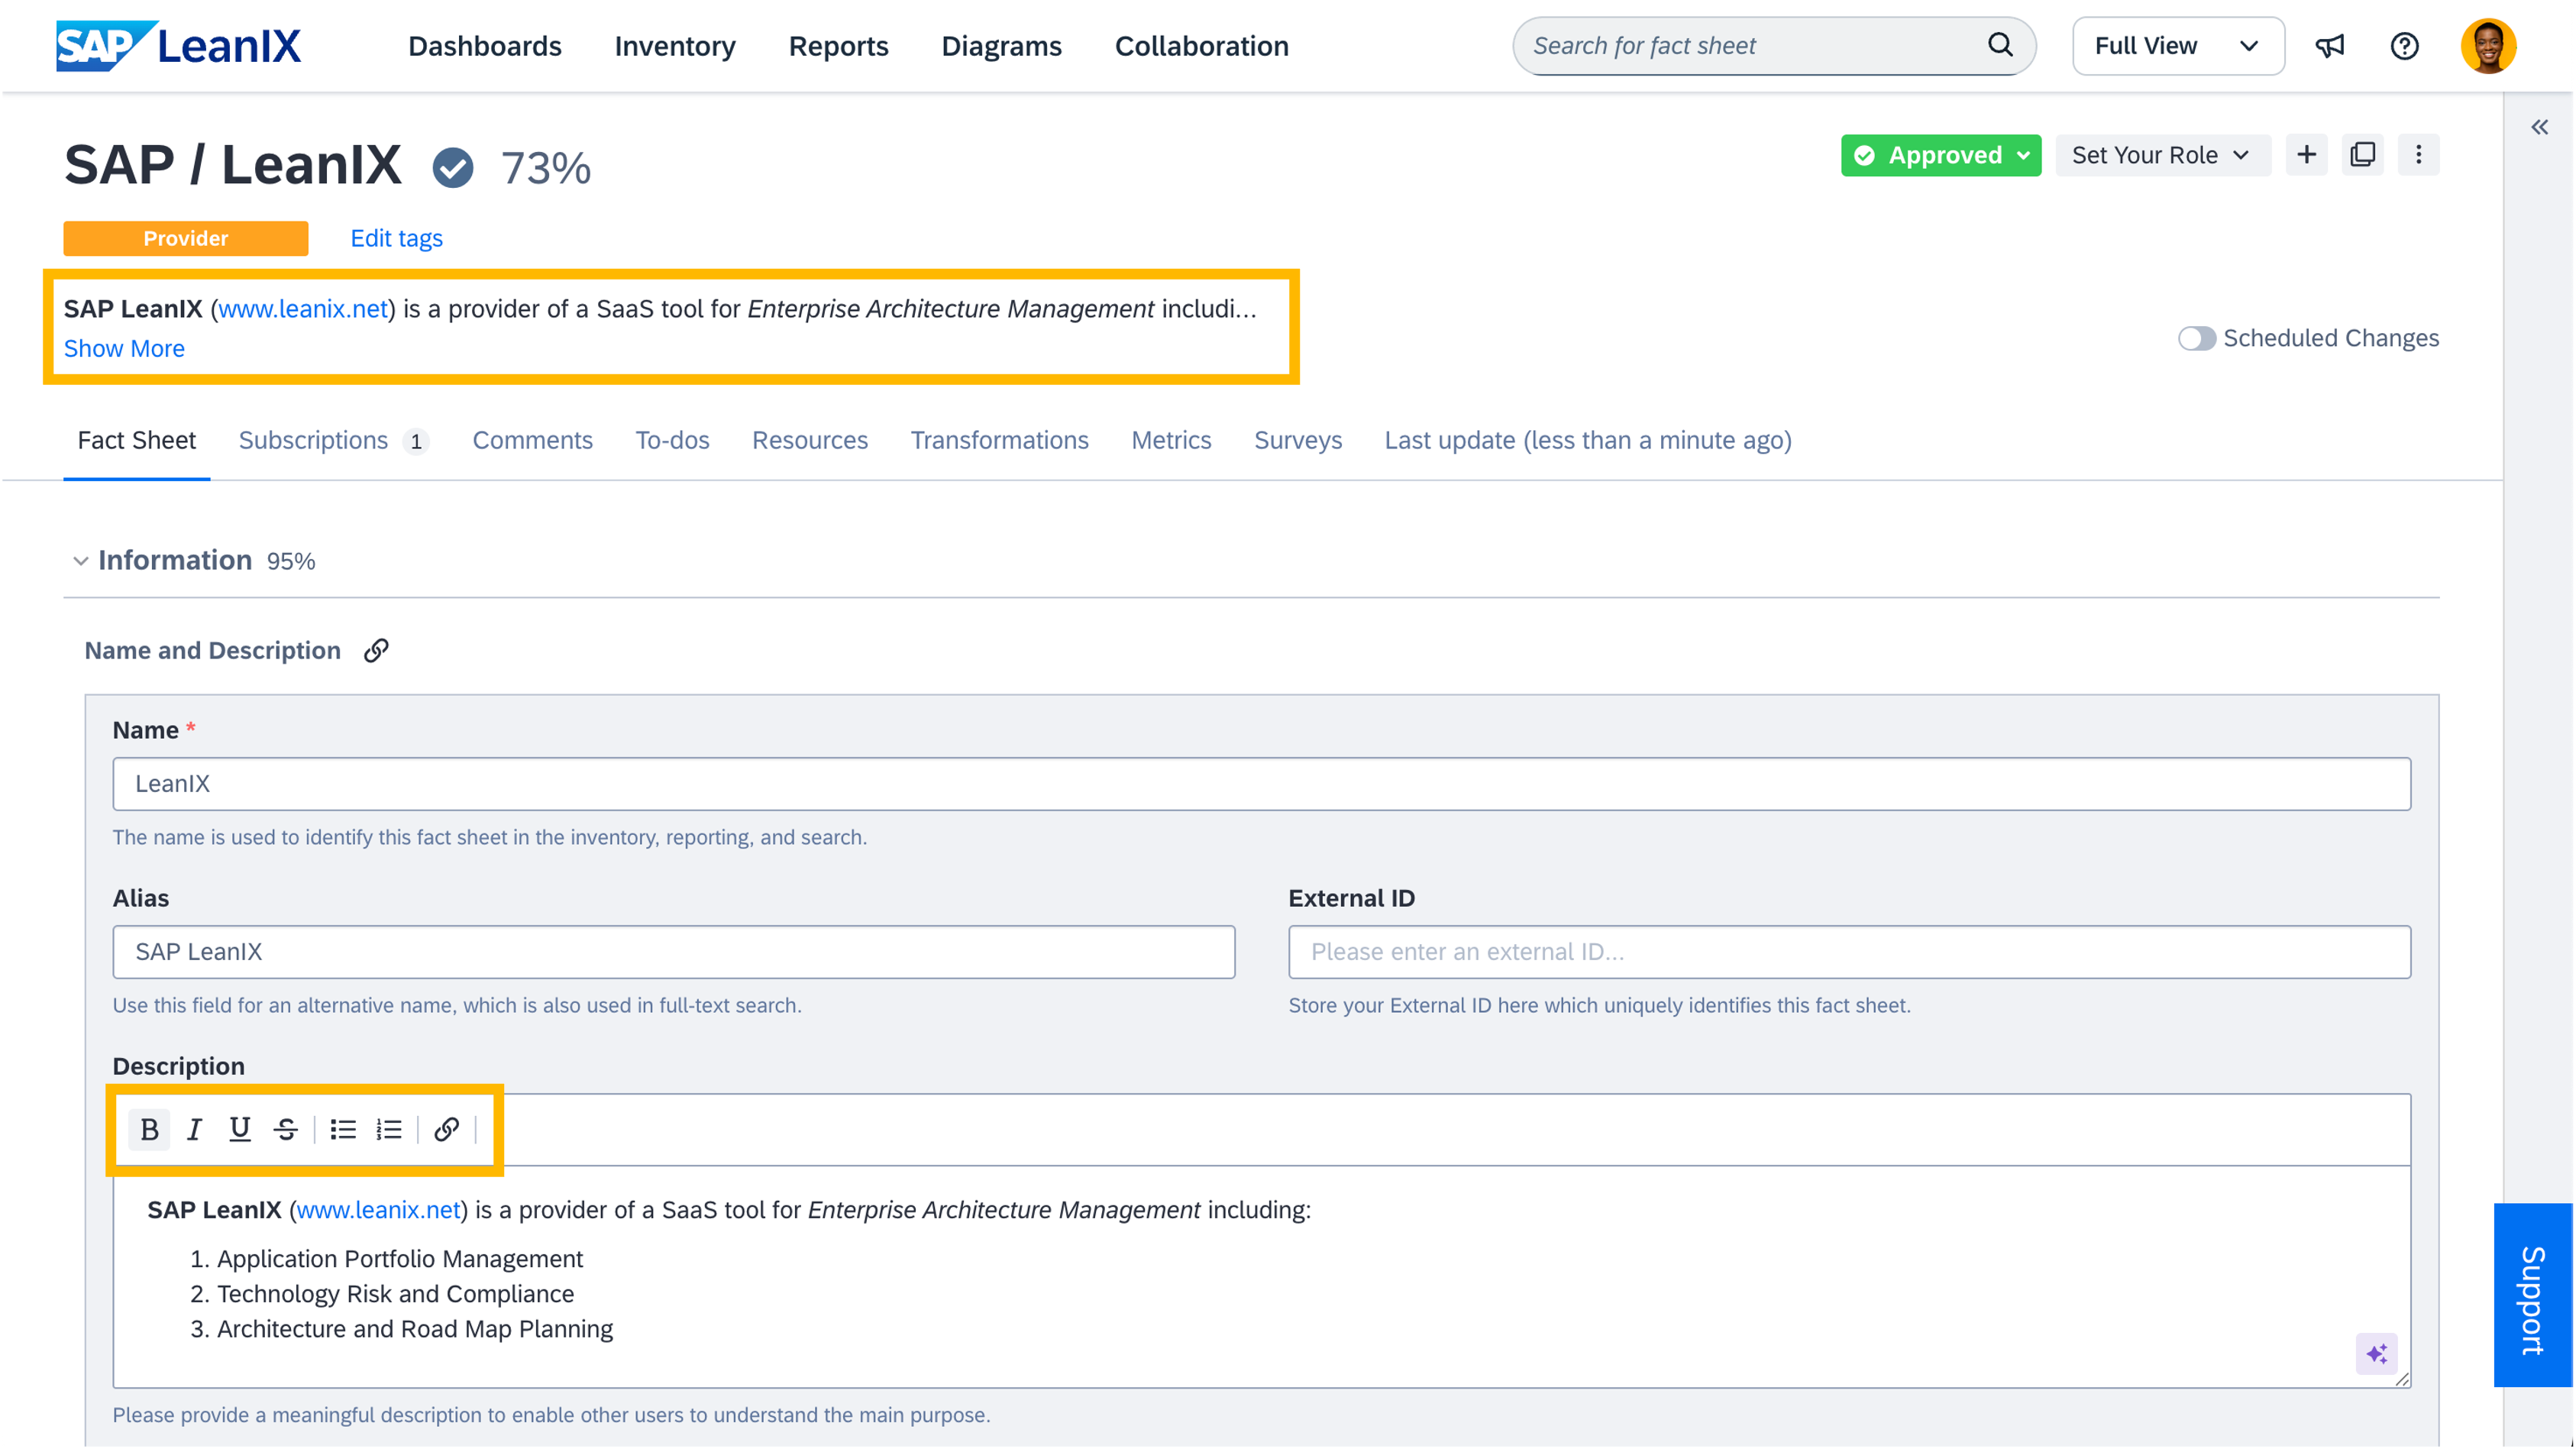The width and height of the screenshot is (2576, 1449).
Task: Toggle italic formatting in Description
Action: point(194,1129)
